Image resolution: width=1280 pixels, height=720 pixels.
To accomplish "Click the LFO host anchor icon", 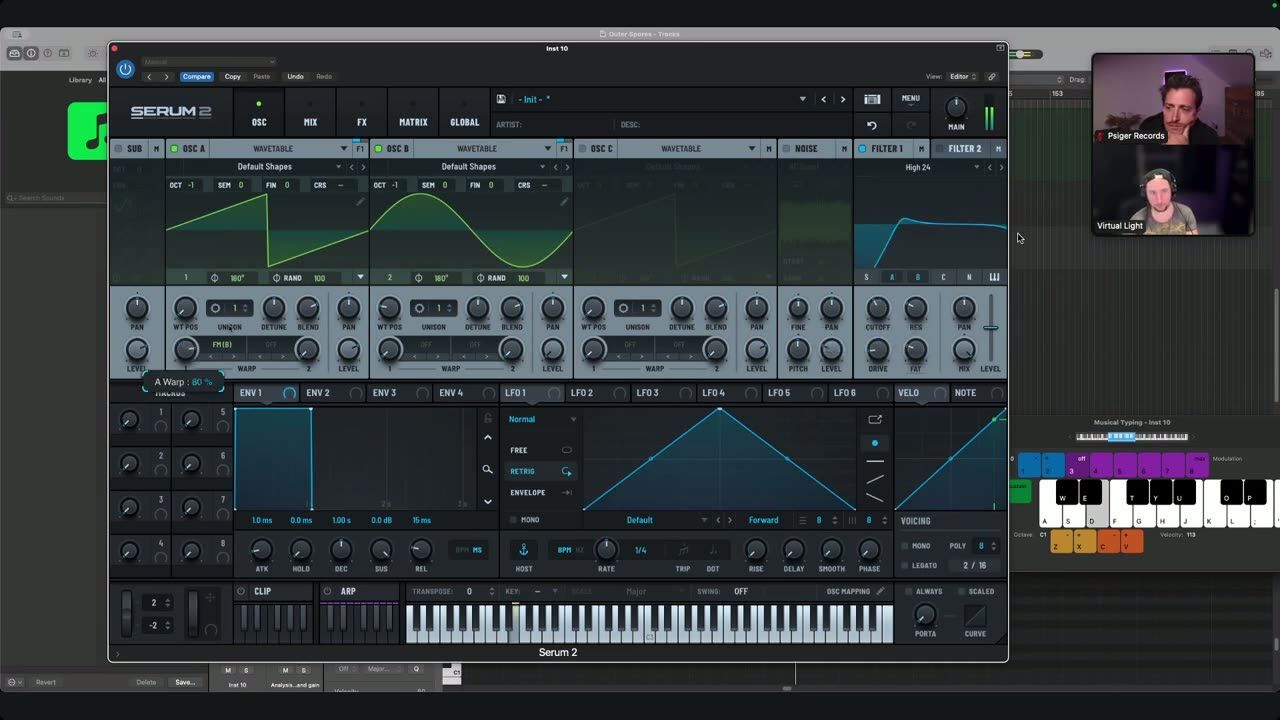I will click(522, 550).
